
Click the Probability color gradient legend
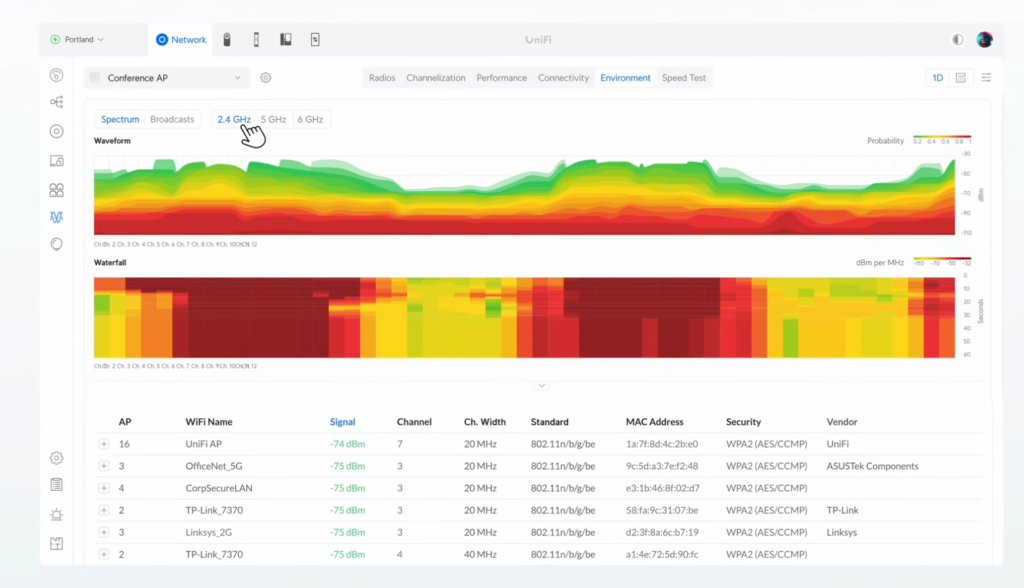[941, 137]
